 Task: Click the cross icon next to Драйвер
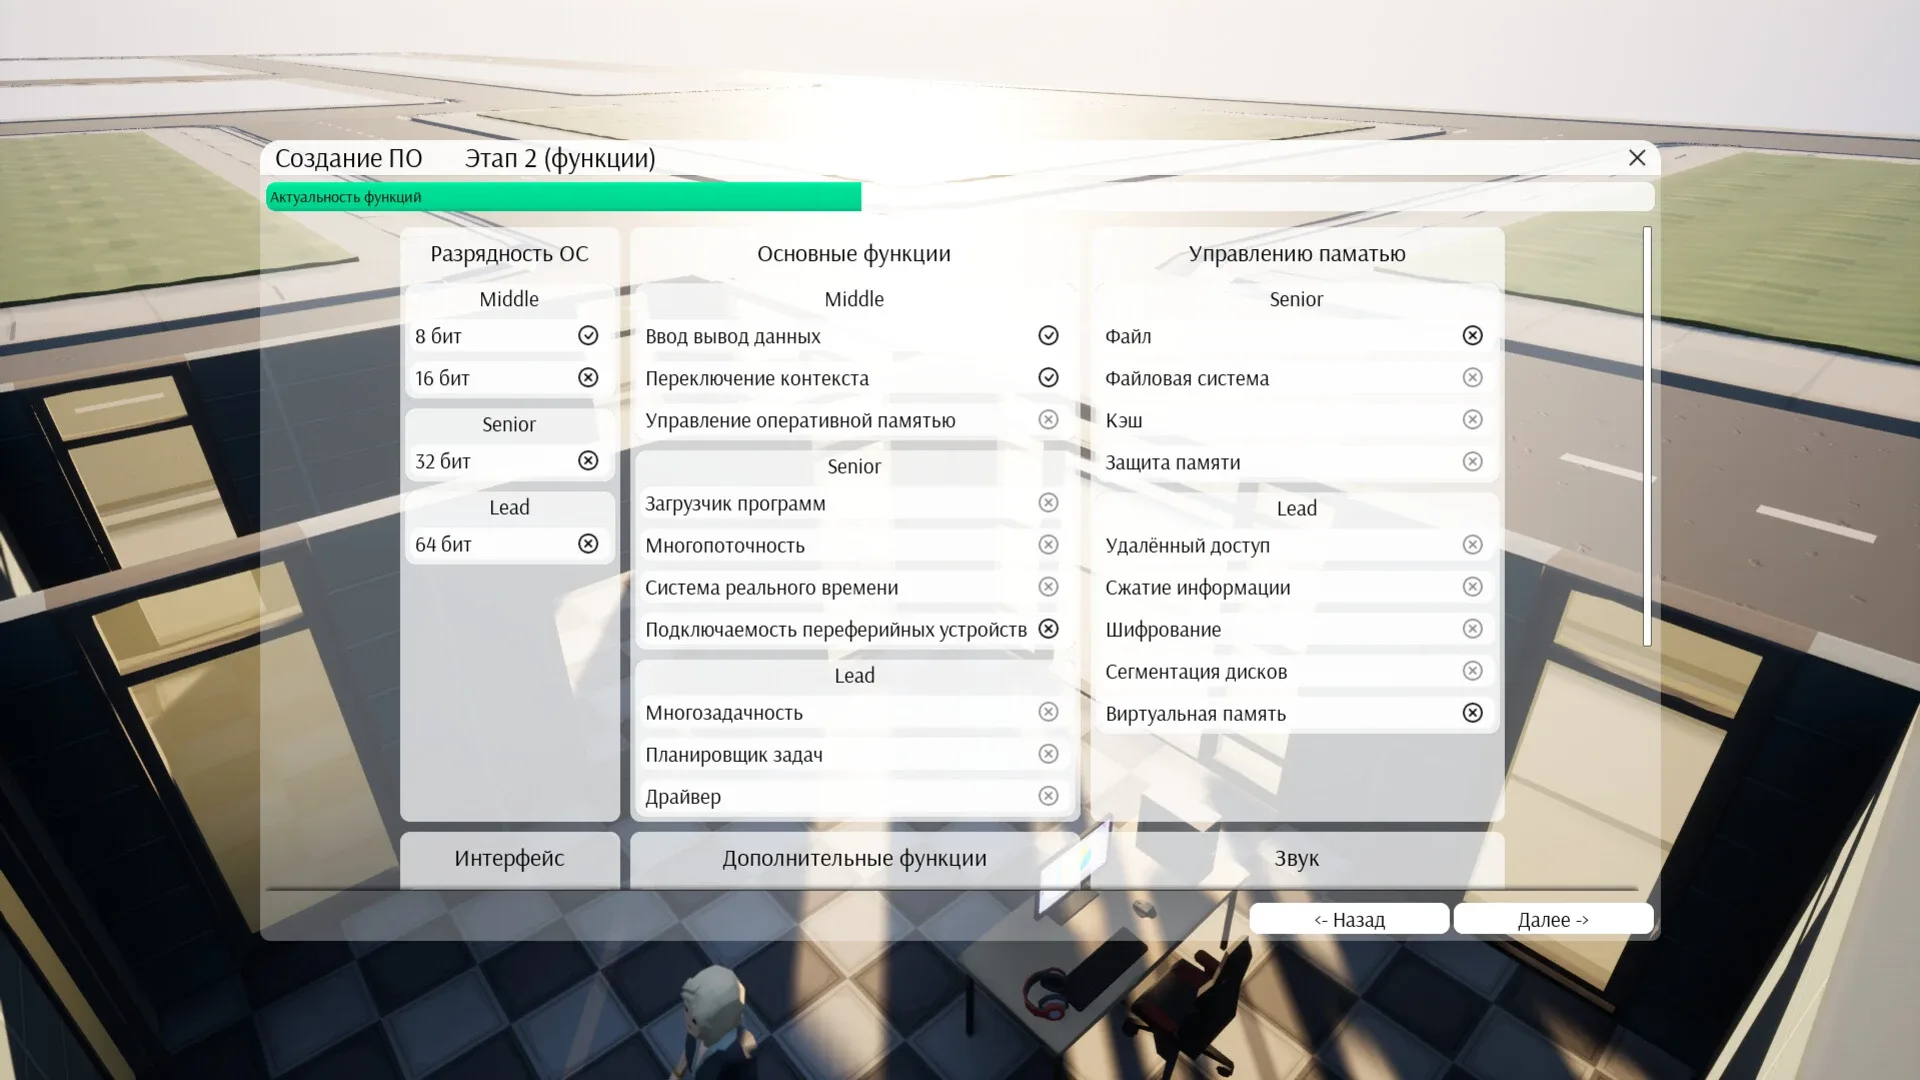tap(1048, 796)
